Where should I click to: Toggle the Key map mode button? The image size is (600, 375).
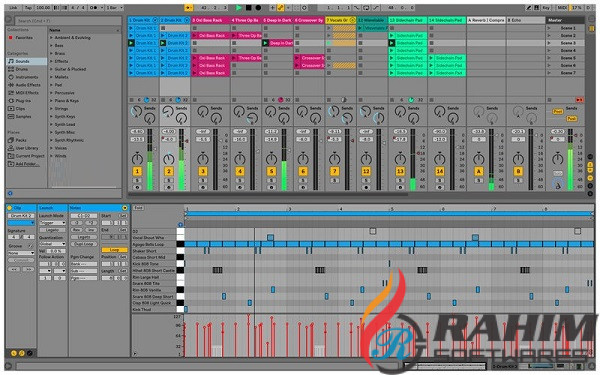[546, 7]
